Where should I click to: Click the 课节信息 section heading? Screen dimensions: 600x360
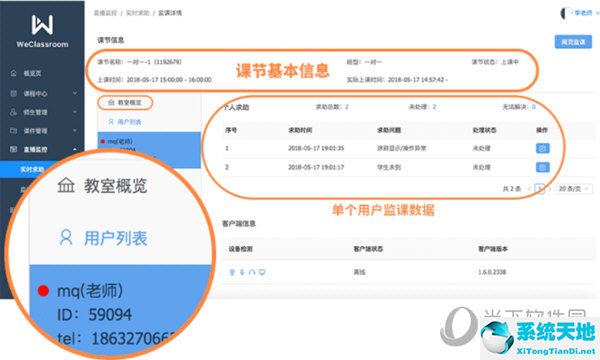click(111, 40)
